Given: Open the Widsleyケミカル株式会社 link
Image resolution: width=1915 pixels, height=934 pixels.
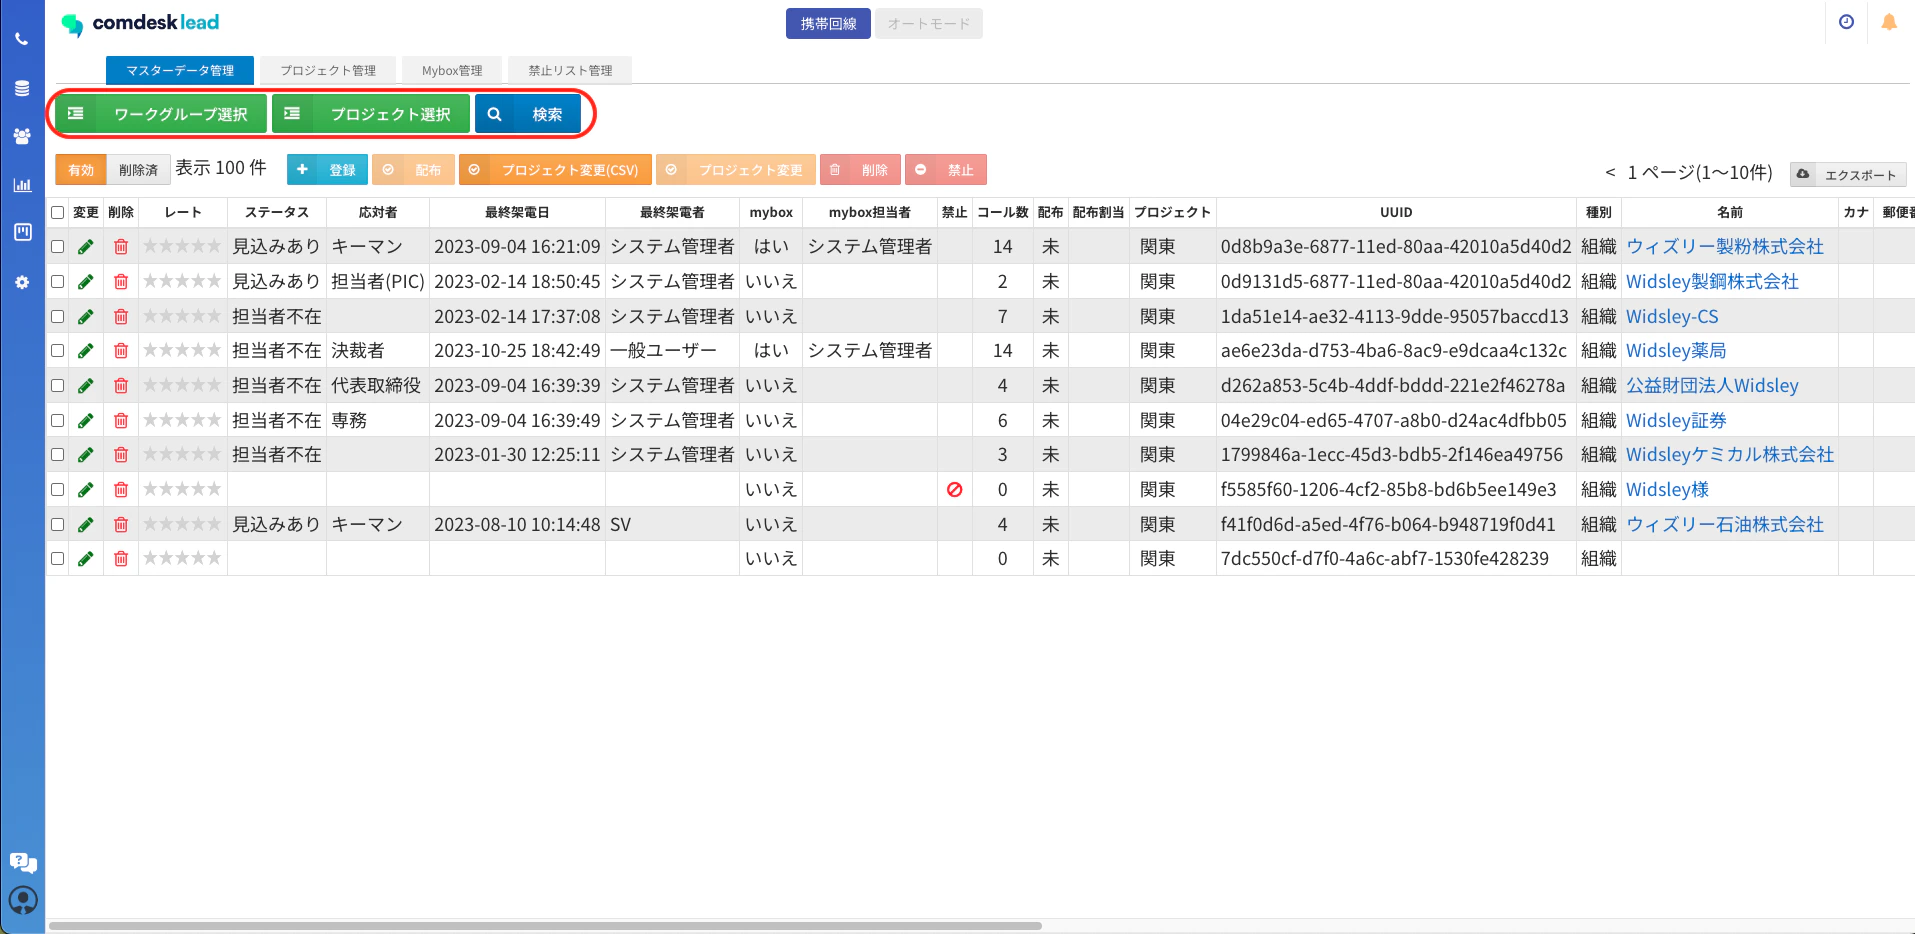Looking at the screenshot, I should pos(1730,455).
